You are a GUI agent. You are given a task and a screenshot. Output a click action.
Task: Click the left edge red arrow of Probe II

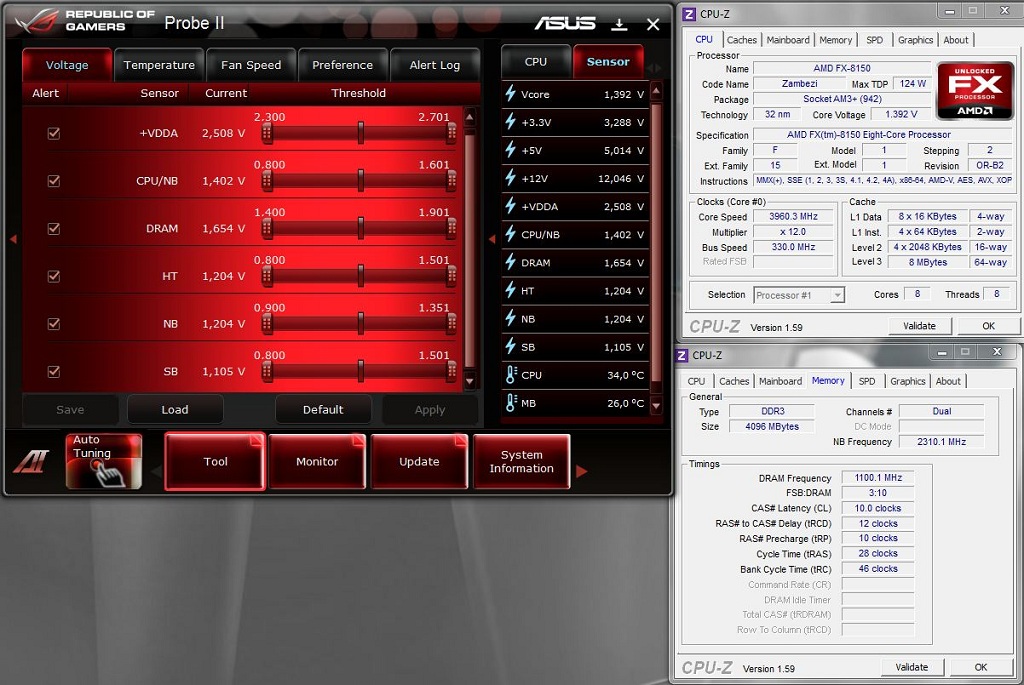13,239
